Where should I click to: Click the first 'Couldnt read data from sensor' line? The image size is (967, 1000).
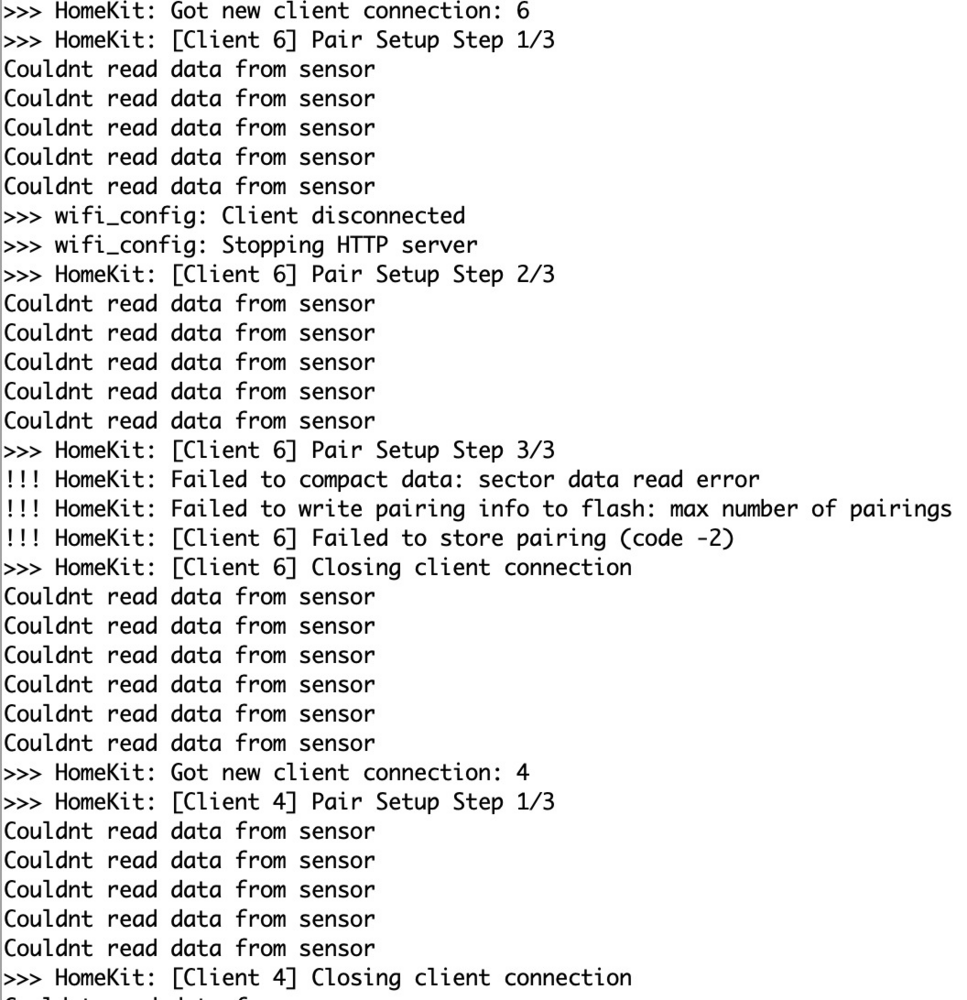click(x=189, y=70)
